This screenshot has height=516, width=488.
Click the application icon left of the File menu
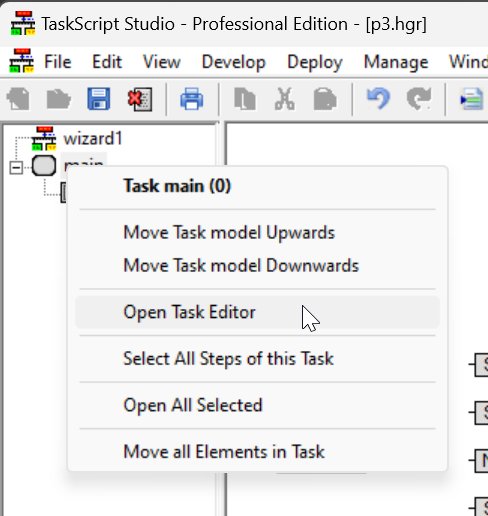[22, 61]
